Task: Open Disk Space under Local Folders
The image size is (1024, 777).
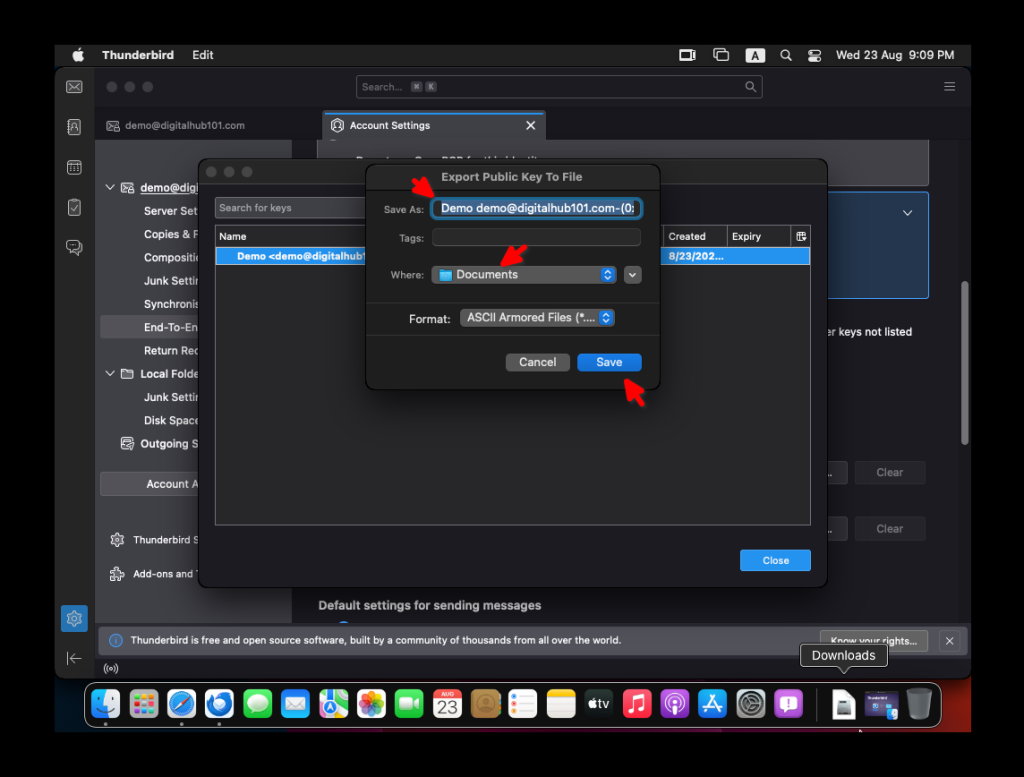Action: [170, 420]
